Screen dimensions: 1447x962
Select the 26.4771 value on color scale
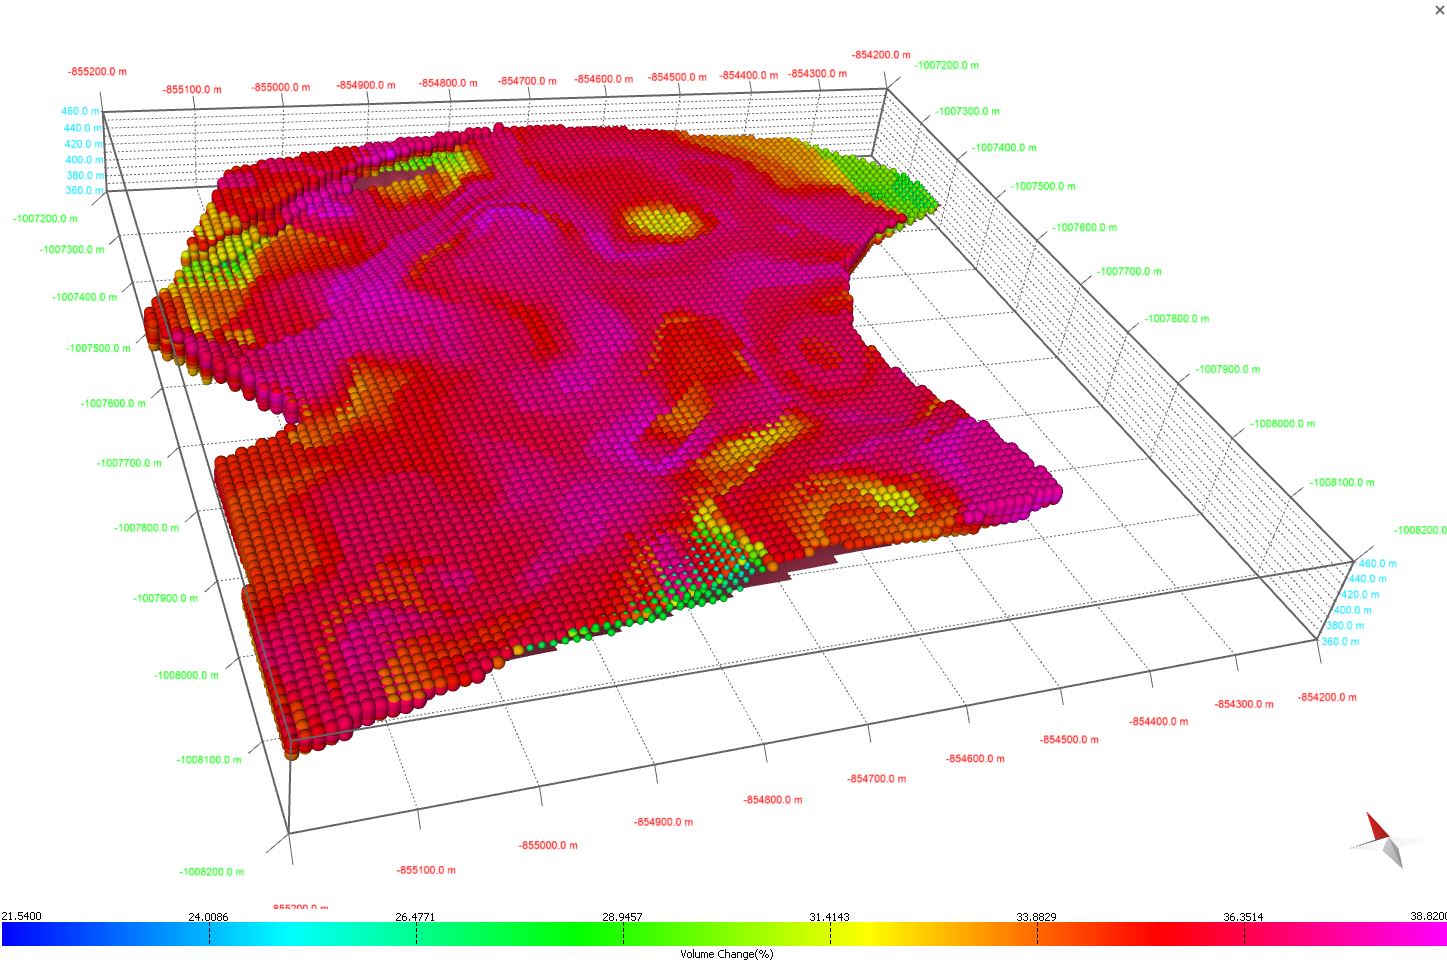[415, 916]
